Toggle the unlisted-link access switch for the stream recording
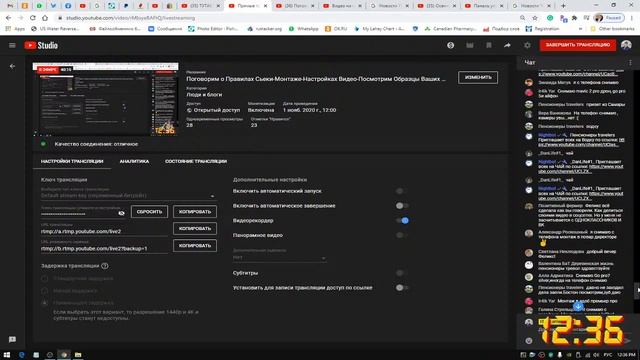This screenshot has width=640, height=360. coord(402,288)
